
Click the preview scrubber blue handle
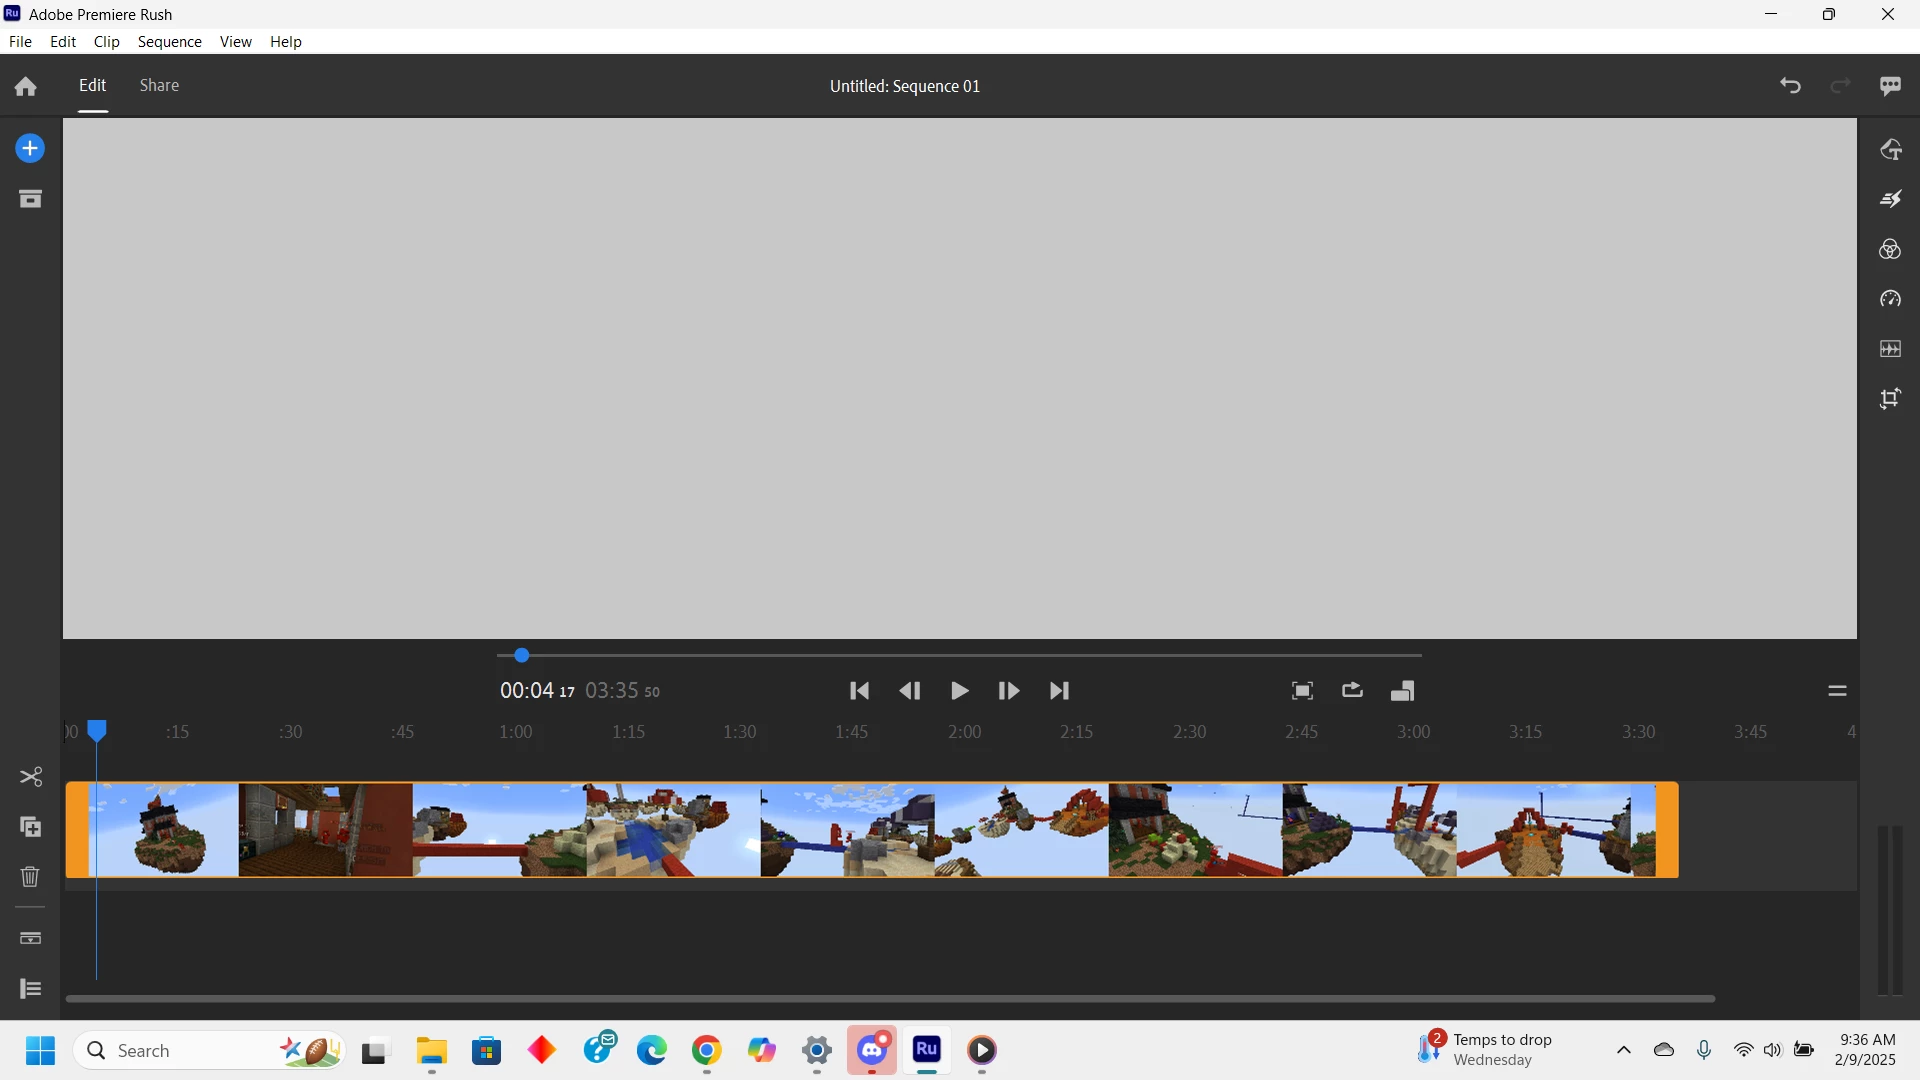pos(521,656)
